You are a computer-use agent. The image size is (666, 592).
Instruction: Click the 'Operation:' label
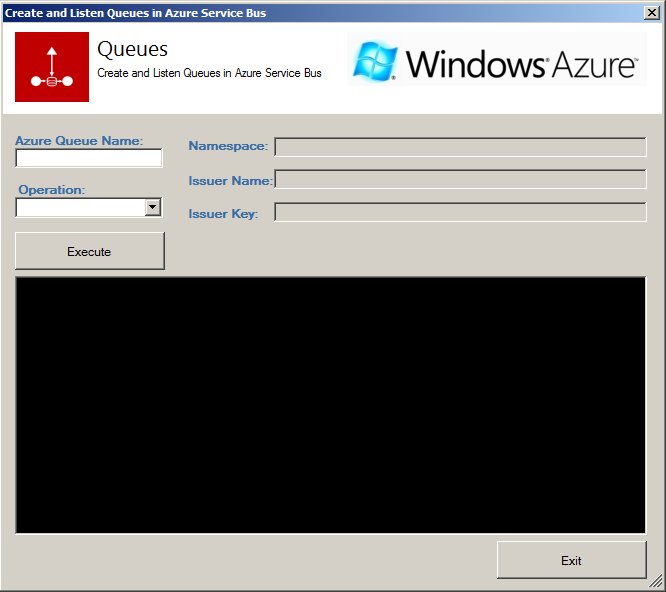coord(52,189)
